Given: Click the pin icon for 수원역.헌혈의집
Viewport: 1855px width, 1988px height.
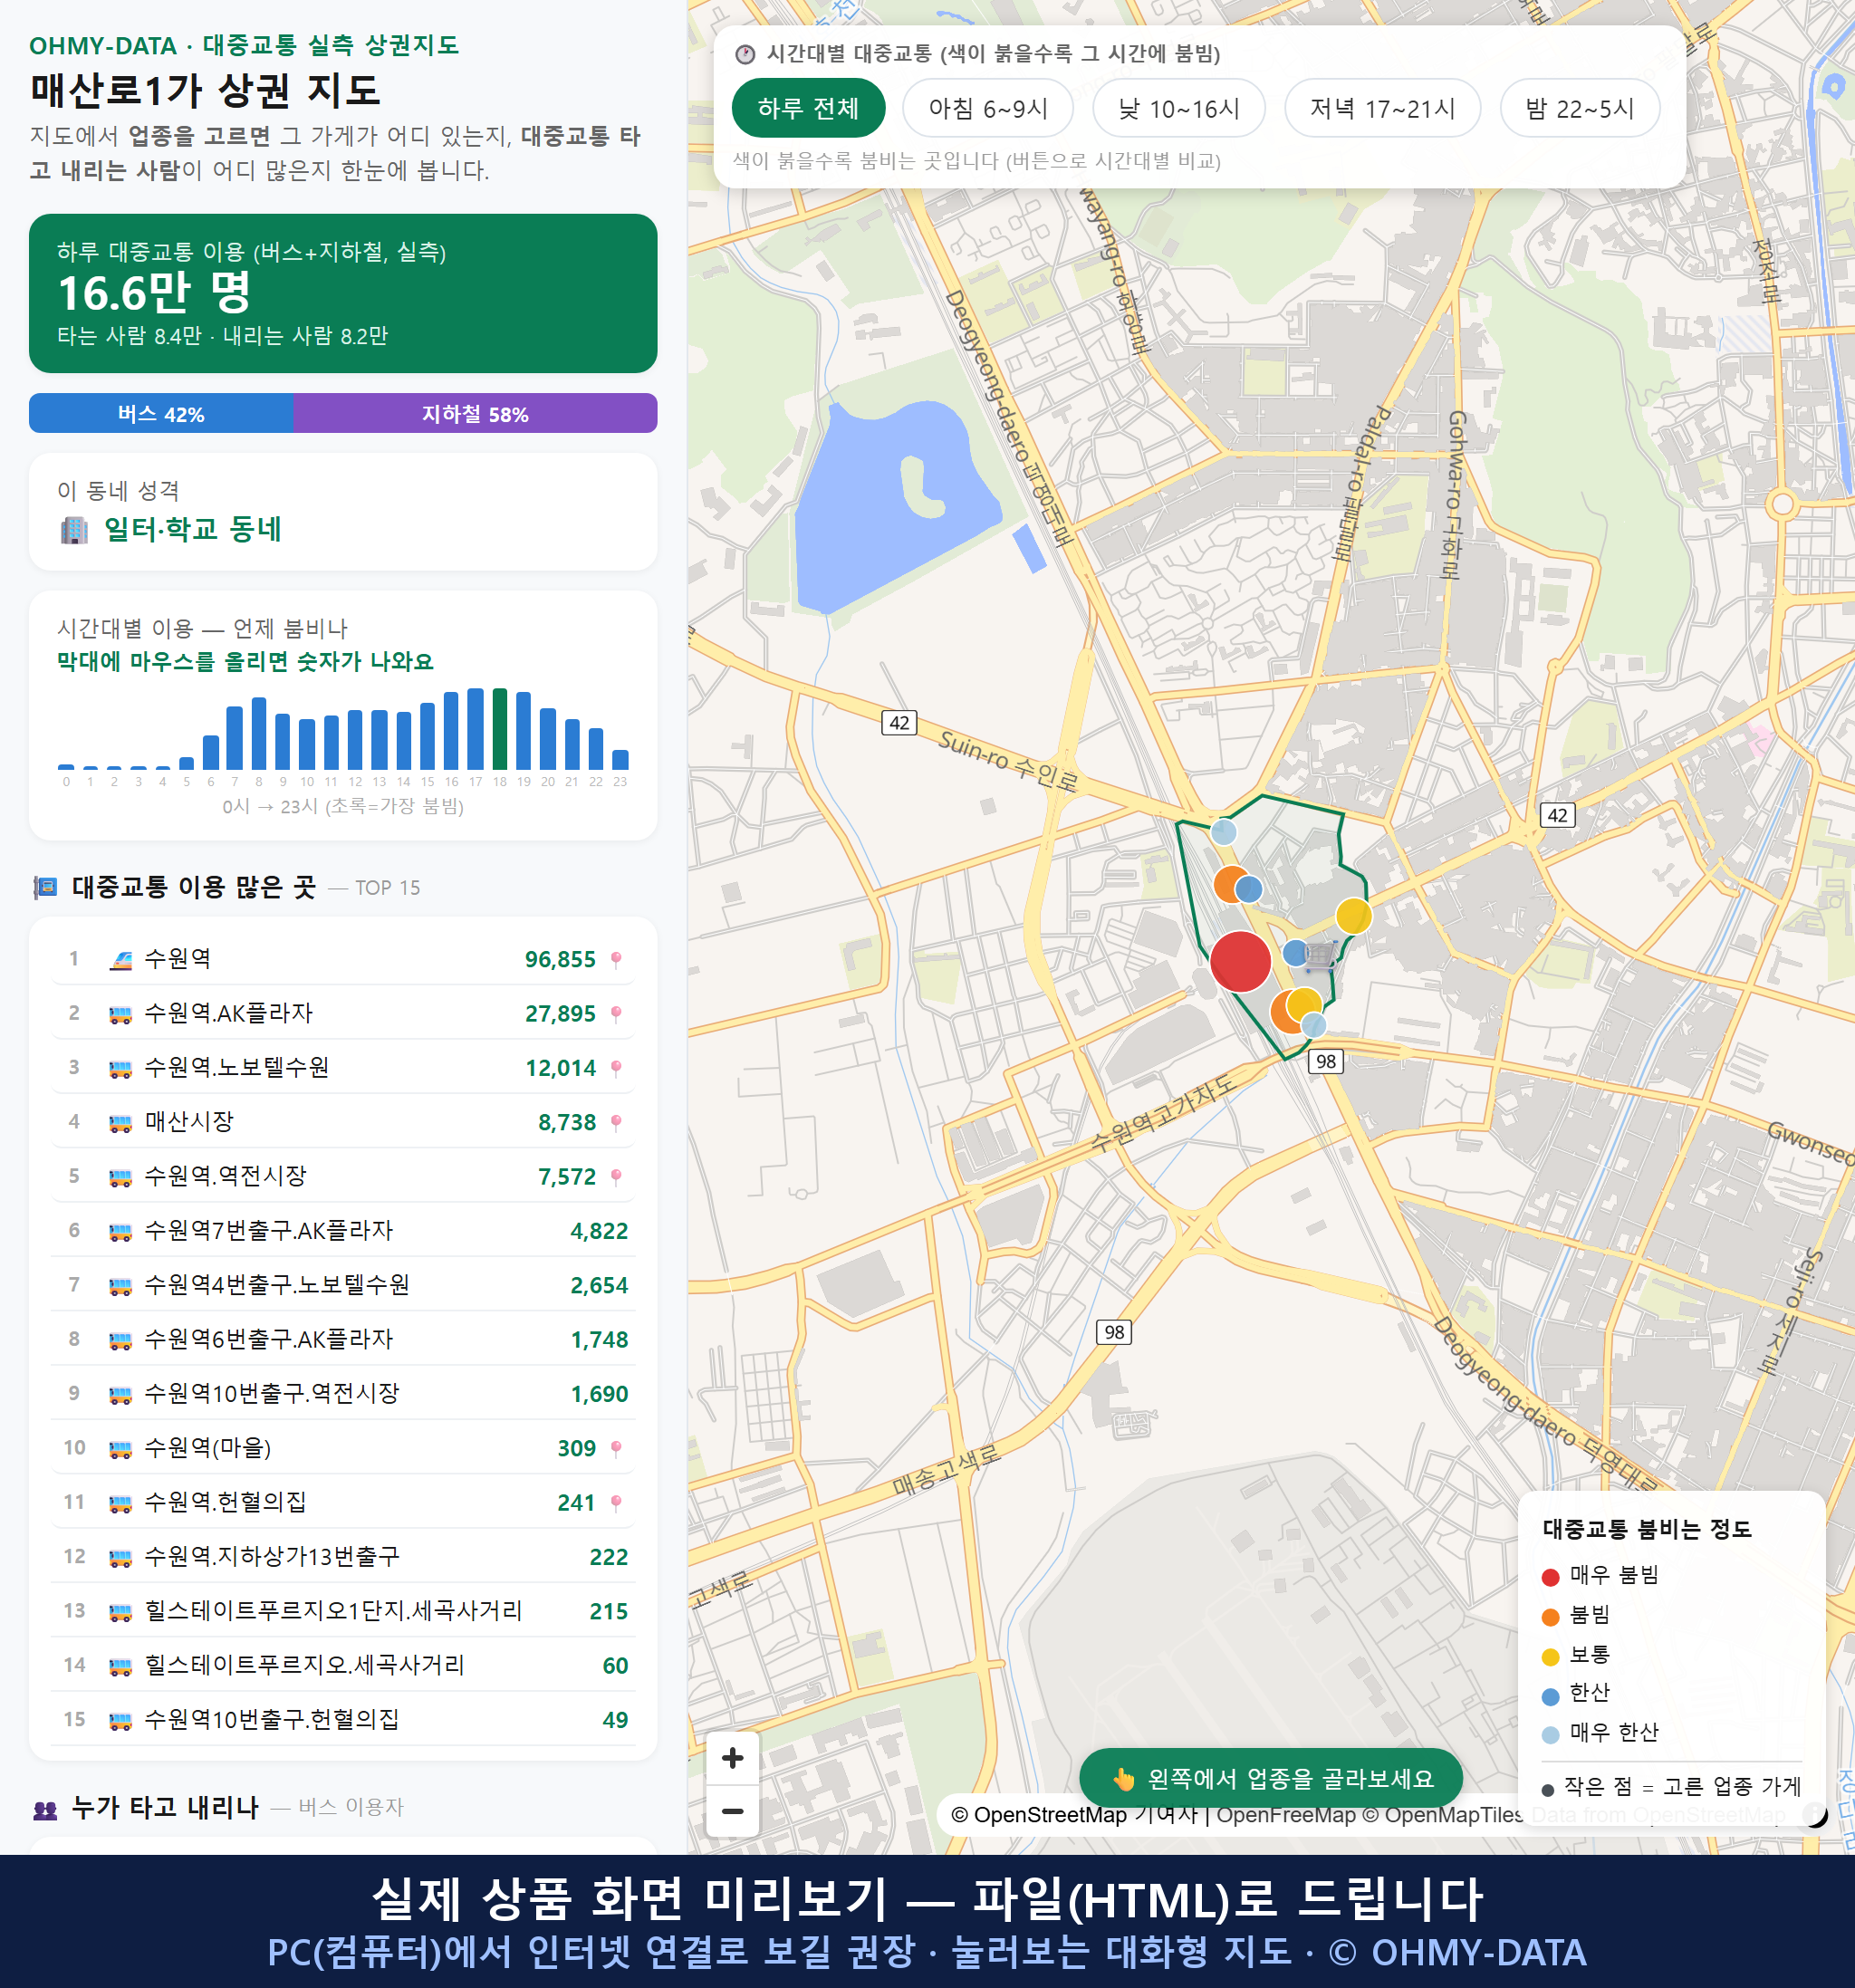Looking at the screenshot, I should coord(616,1503).
